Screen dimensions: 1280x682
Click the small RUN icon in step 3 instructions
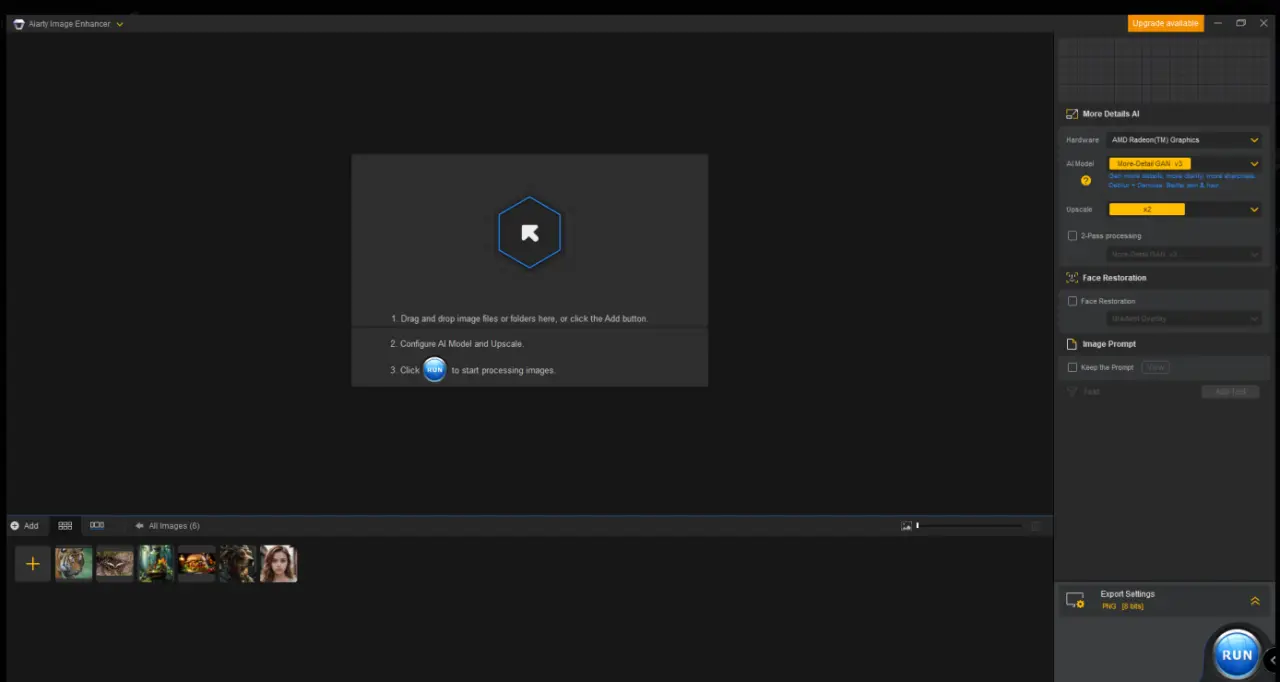(x=434, y=369)
